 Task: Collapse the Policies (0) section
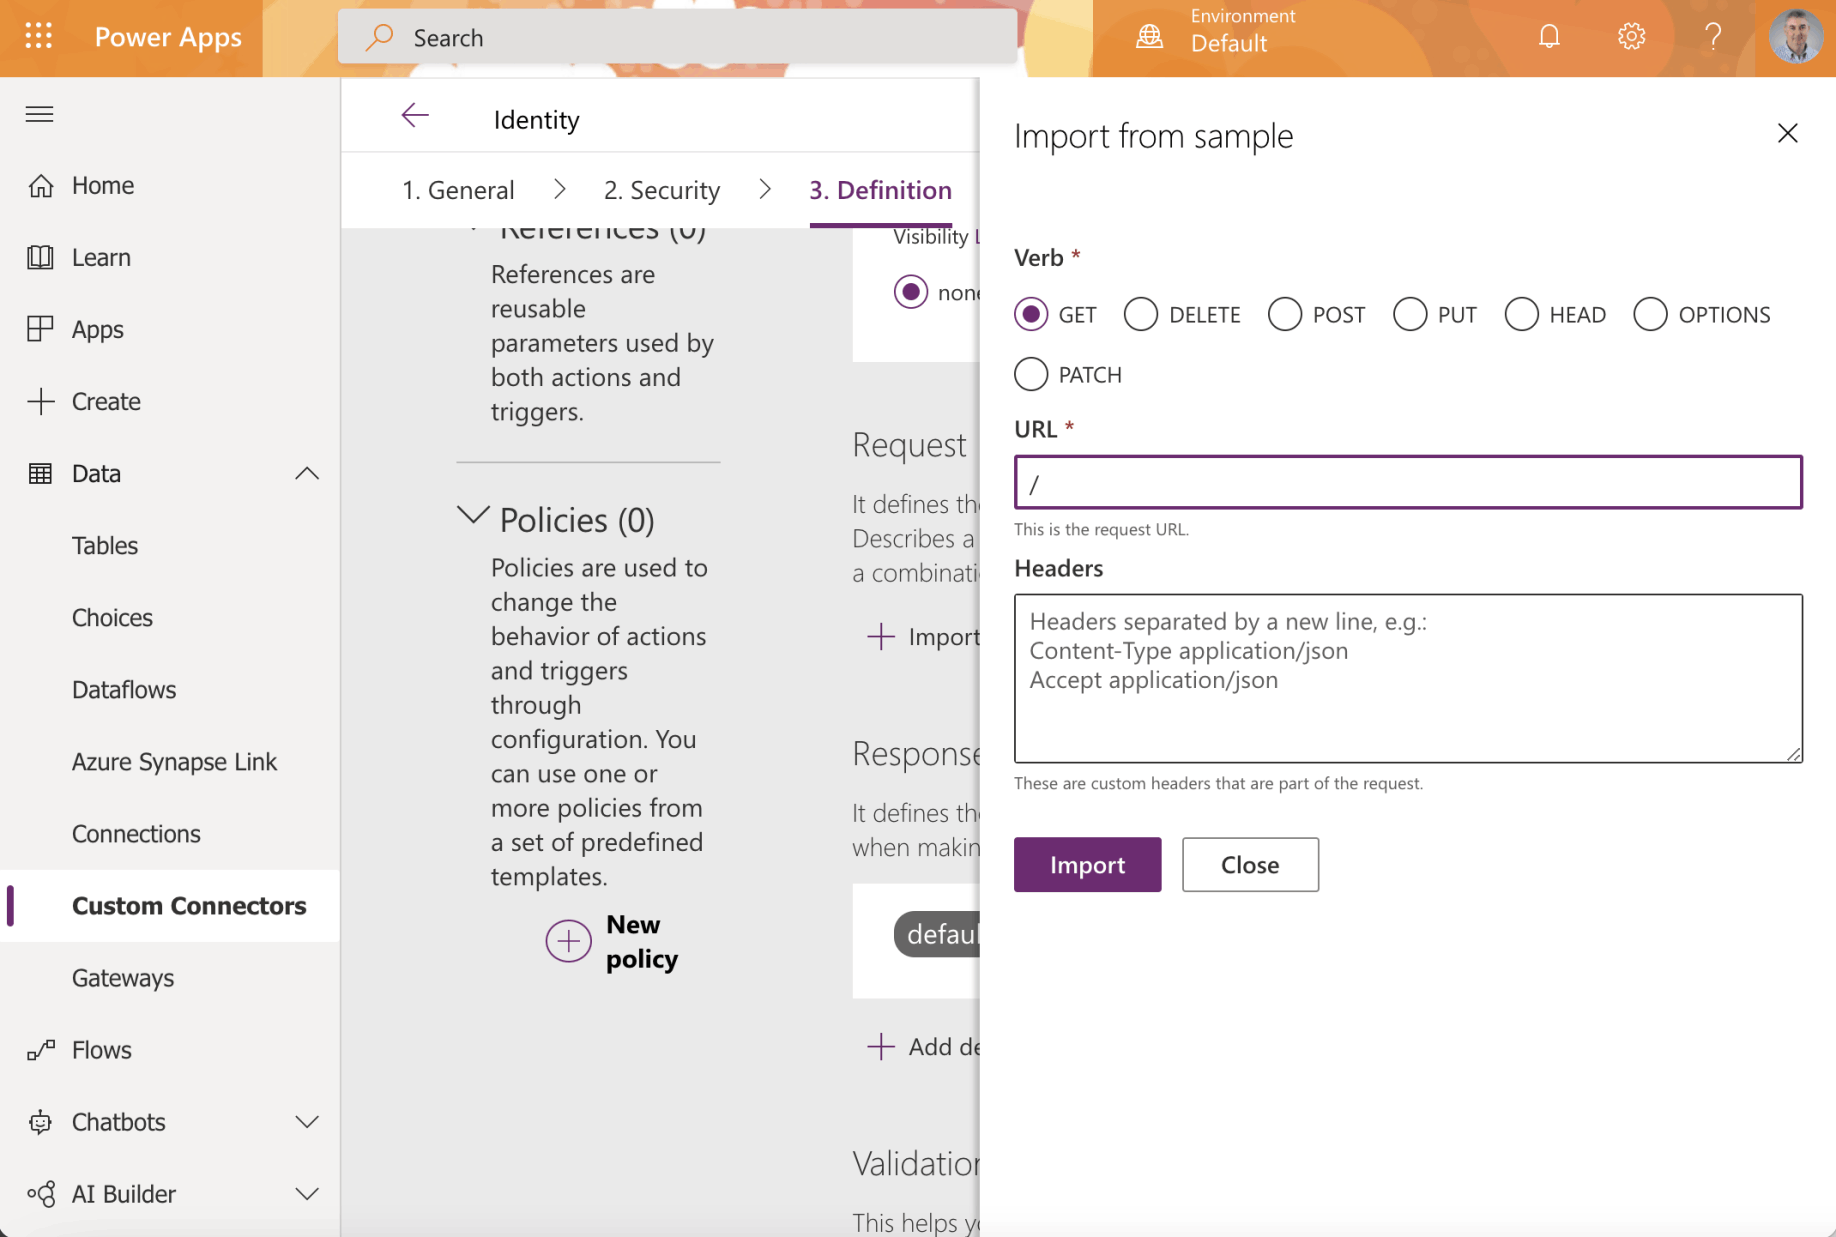[473, 516]
